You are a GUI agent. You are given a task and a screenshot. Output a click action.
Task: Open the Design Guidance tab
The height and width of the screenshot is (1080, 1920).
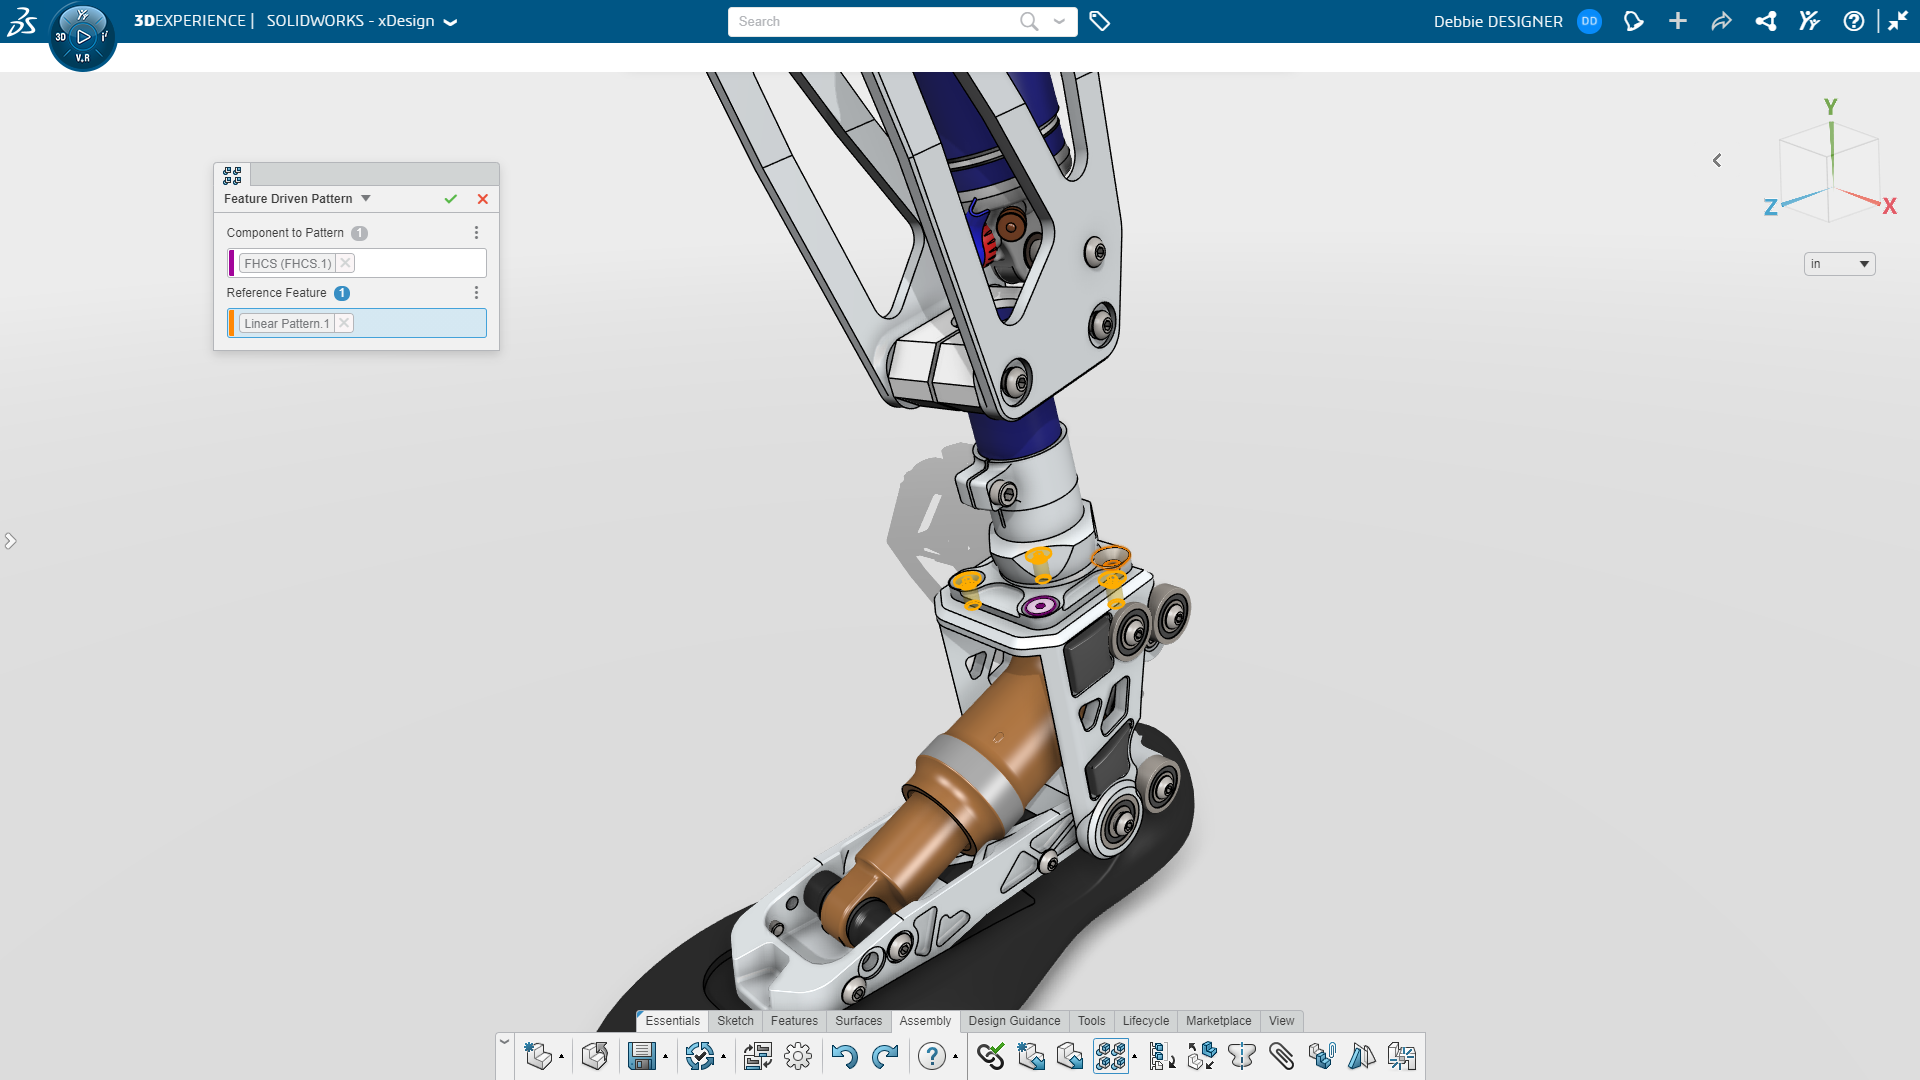pyautogui.click(x=1014, y=1021)
